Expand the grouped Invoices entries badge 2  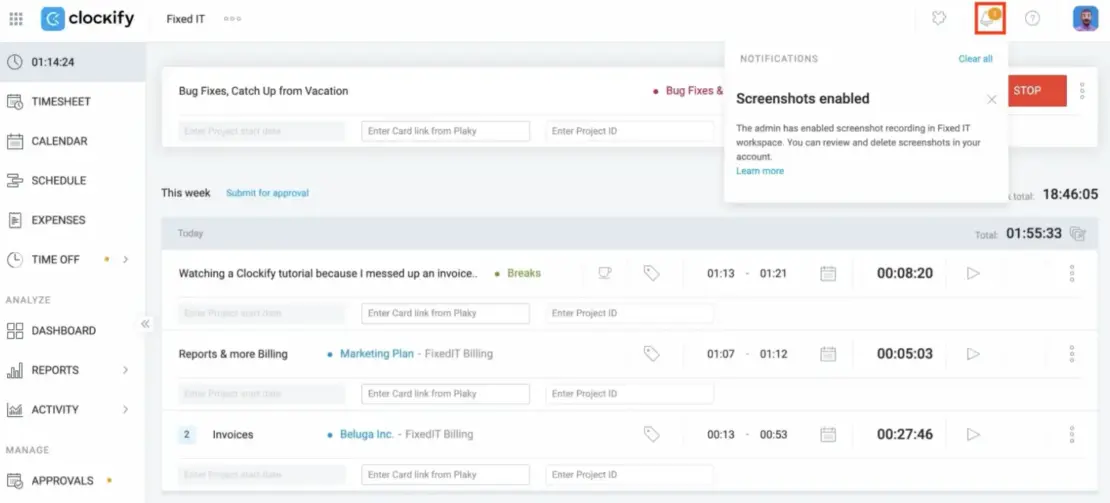(186, 434)
